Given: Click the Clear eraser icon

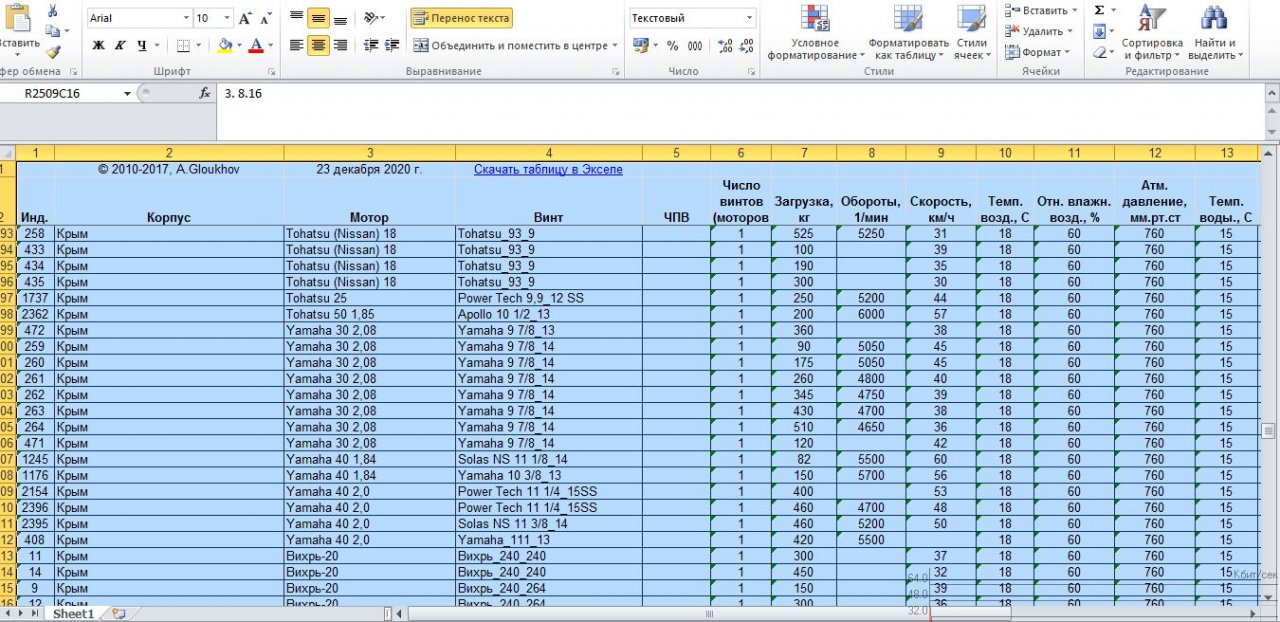Looking at the screenshot, I should coord(1099,52).
